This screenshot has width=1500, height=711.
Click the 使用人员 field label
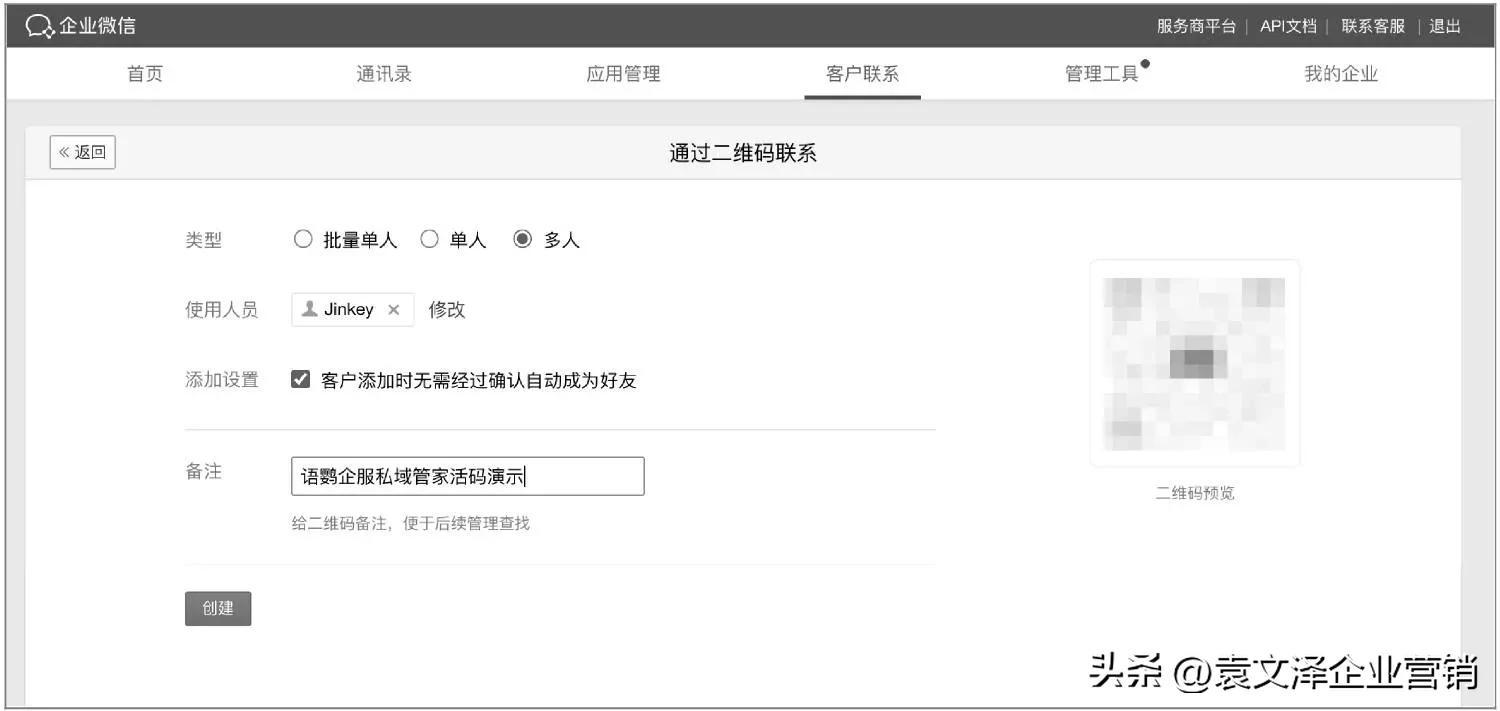[222, 310]
